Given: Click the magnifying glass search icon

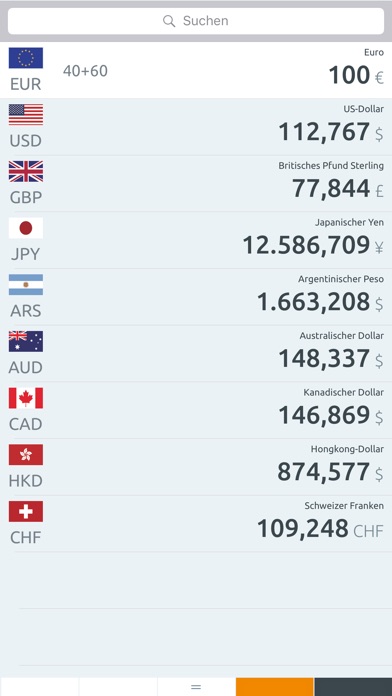Looking at the screenshot, I should (x=169, y=21).
